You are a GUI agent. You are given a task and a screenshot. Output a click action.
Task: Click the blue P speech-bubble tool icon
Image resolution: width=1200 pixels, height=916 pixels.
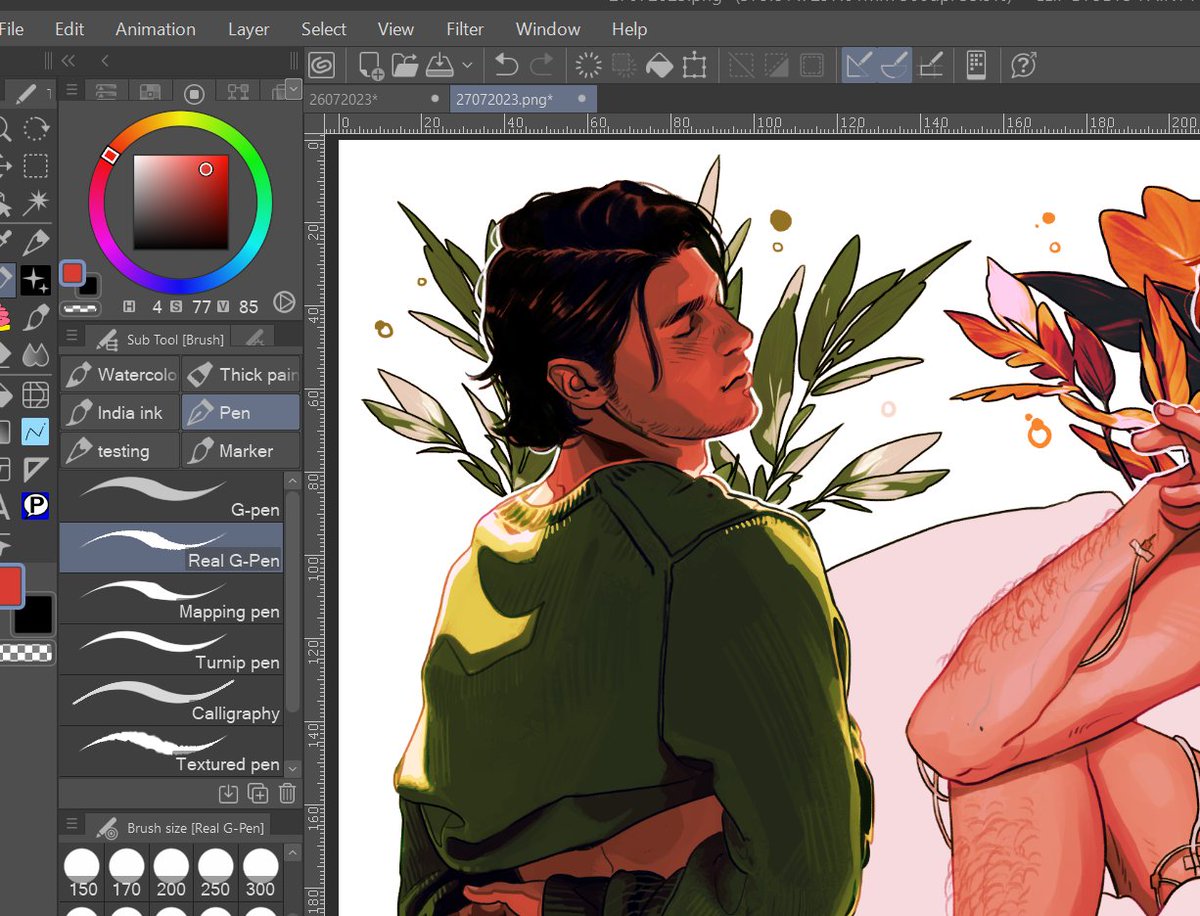click(x=36, y=508)
